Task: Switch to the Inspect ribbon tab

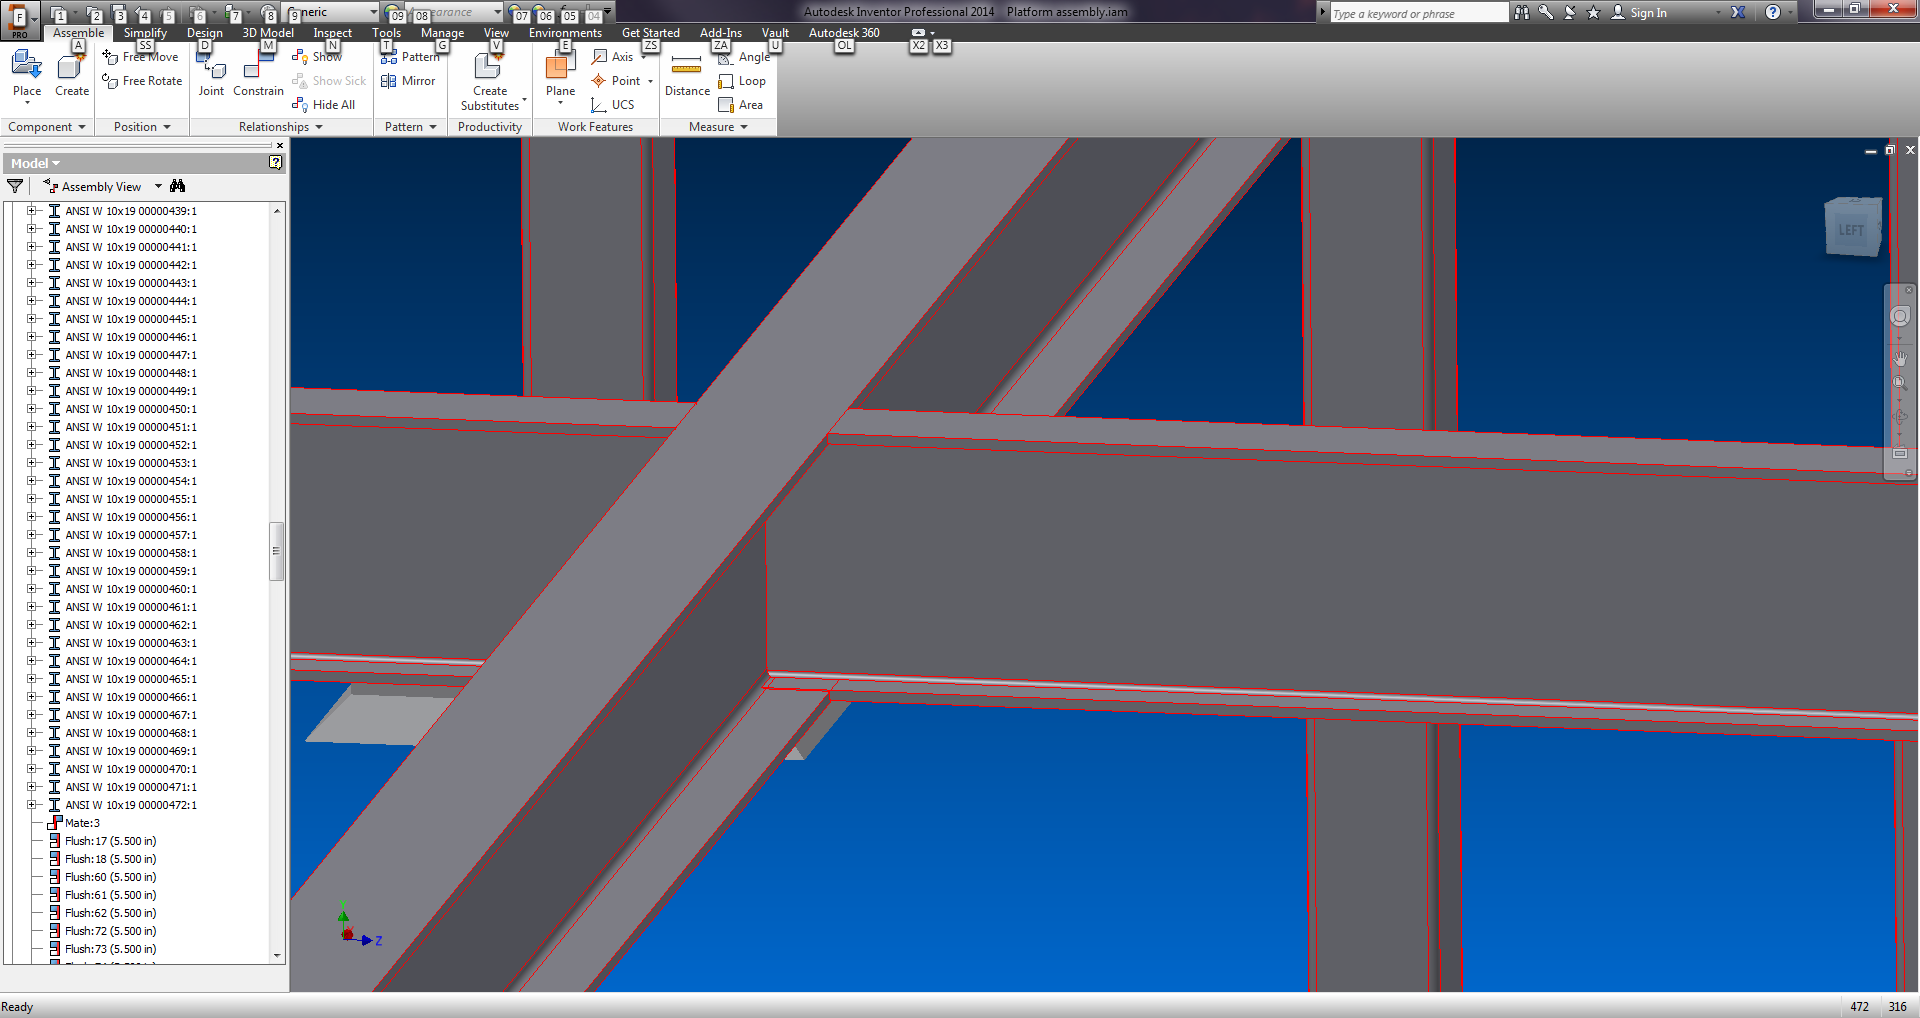Action: pyautogui.click(x=331, y=32)
